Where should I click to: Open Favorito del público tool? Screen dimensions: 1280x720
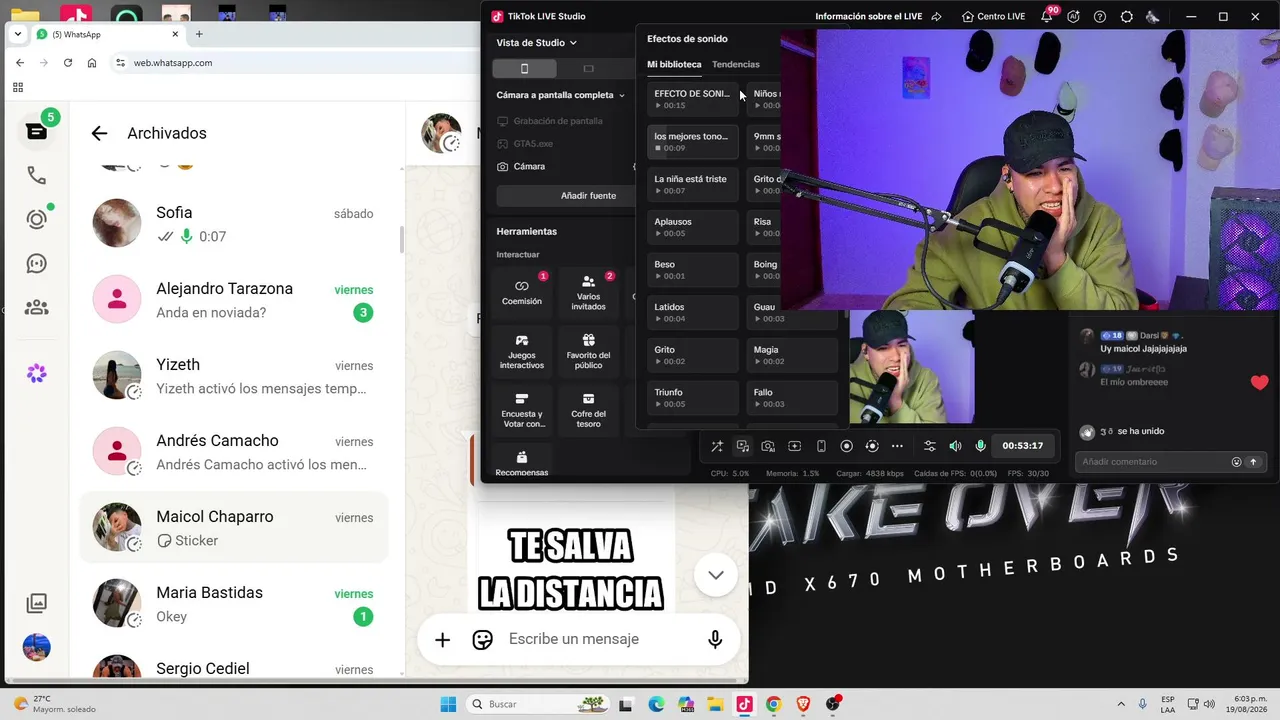click(x=588, y=351)
